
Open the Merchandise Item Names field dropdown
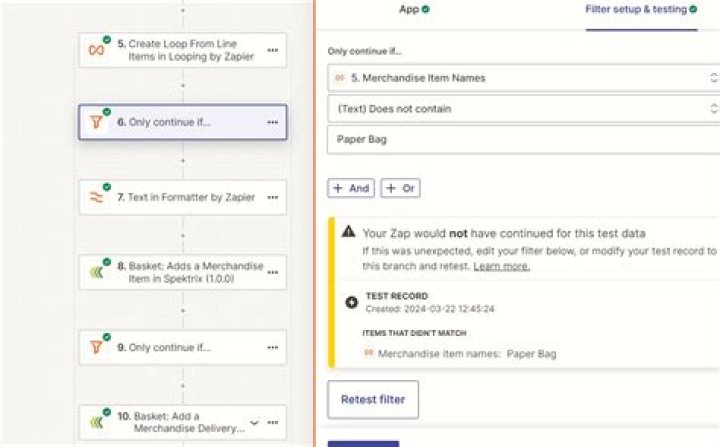523,78
